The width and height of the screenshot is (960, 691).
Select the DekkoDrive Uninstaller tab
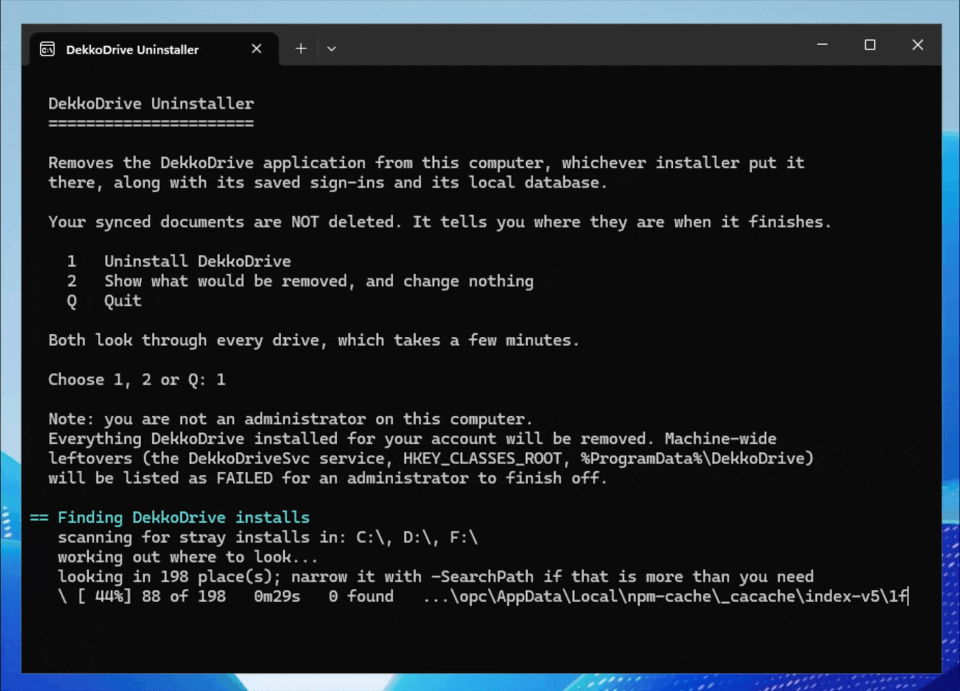(154, 49)
